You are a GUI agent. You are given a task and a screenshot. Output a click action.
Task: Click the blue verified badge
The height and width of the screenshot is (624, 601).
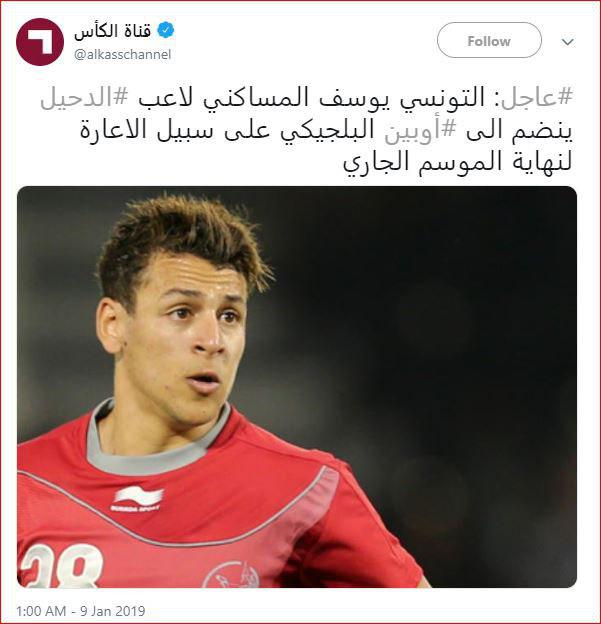[166, 30]
